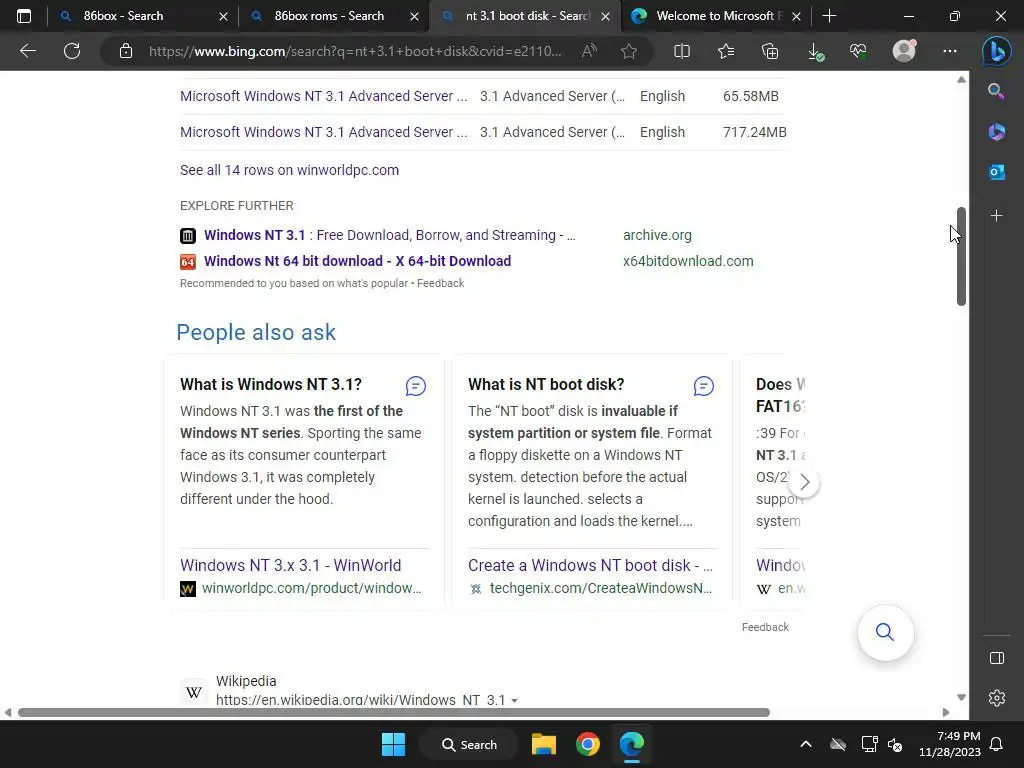The width and height of the screenshot is (1024, 768).
Task: Close the 86box roms - Search tab
Action: pyautogui.click(x=414, y=16)
